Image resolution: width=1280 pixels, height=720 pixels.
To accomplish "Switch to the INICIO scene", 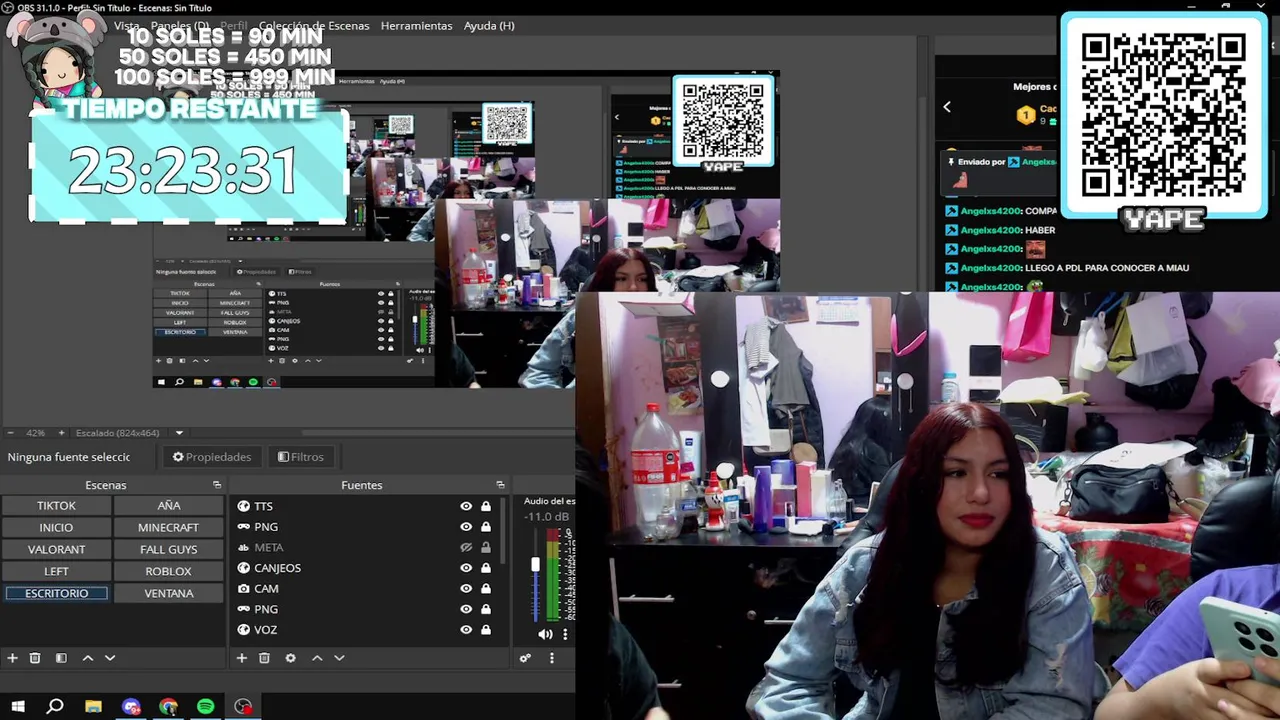I will coord(56,528).
